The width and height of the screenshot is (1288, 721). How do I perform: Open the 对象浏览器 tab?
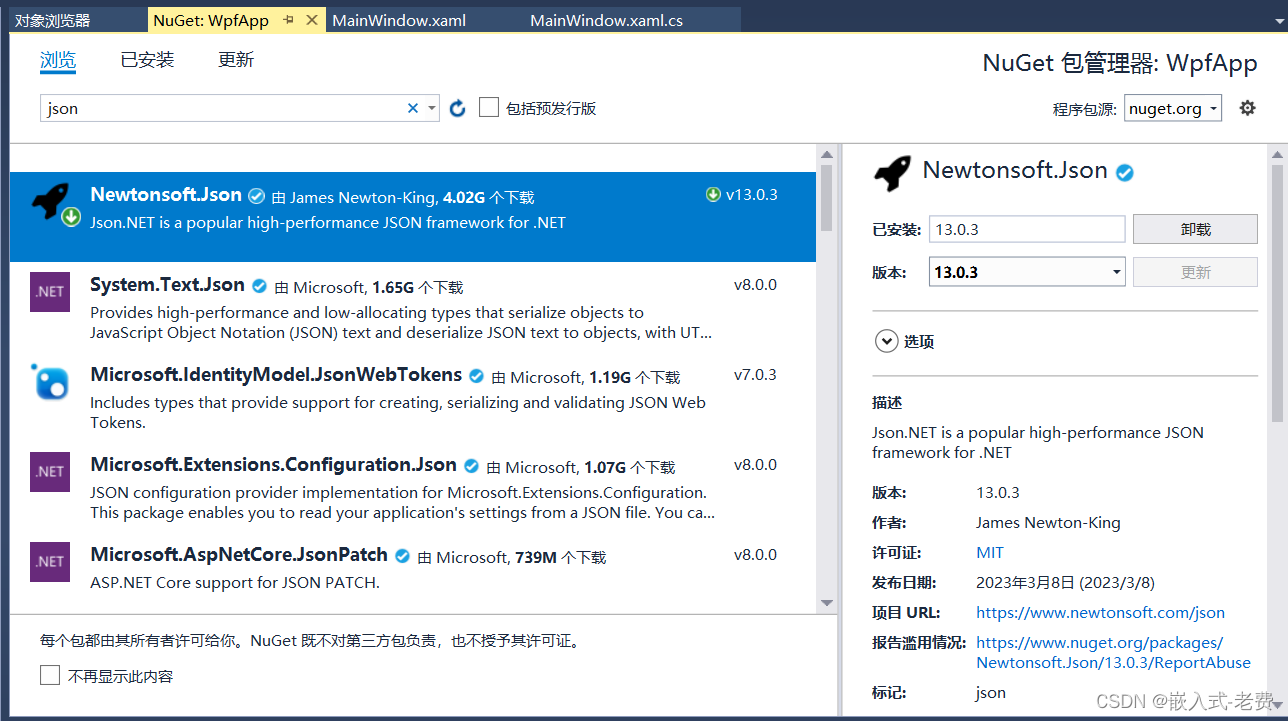(52, 20)
